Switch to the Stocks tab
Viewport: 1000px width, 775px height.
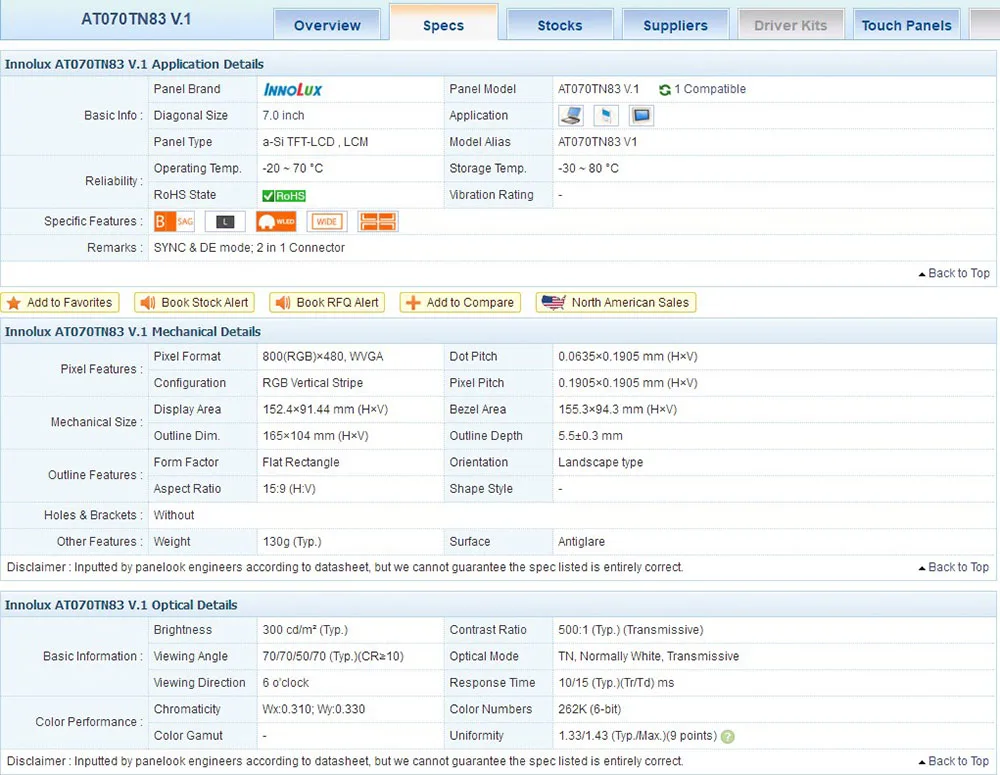tap(560, 25)
